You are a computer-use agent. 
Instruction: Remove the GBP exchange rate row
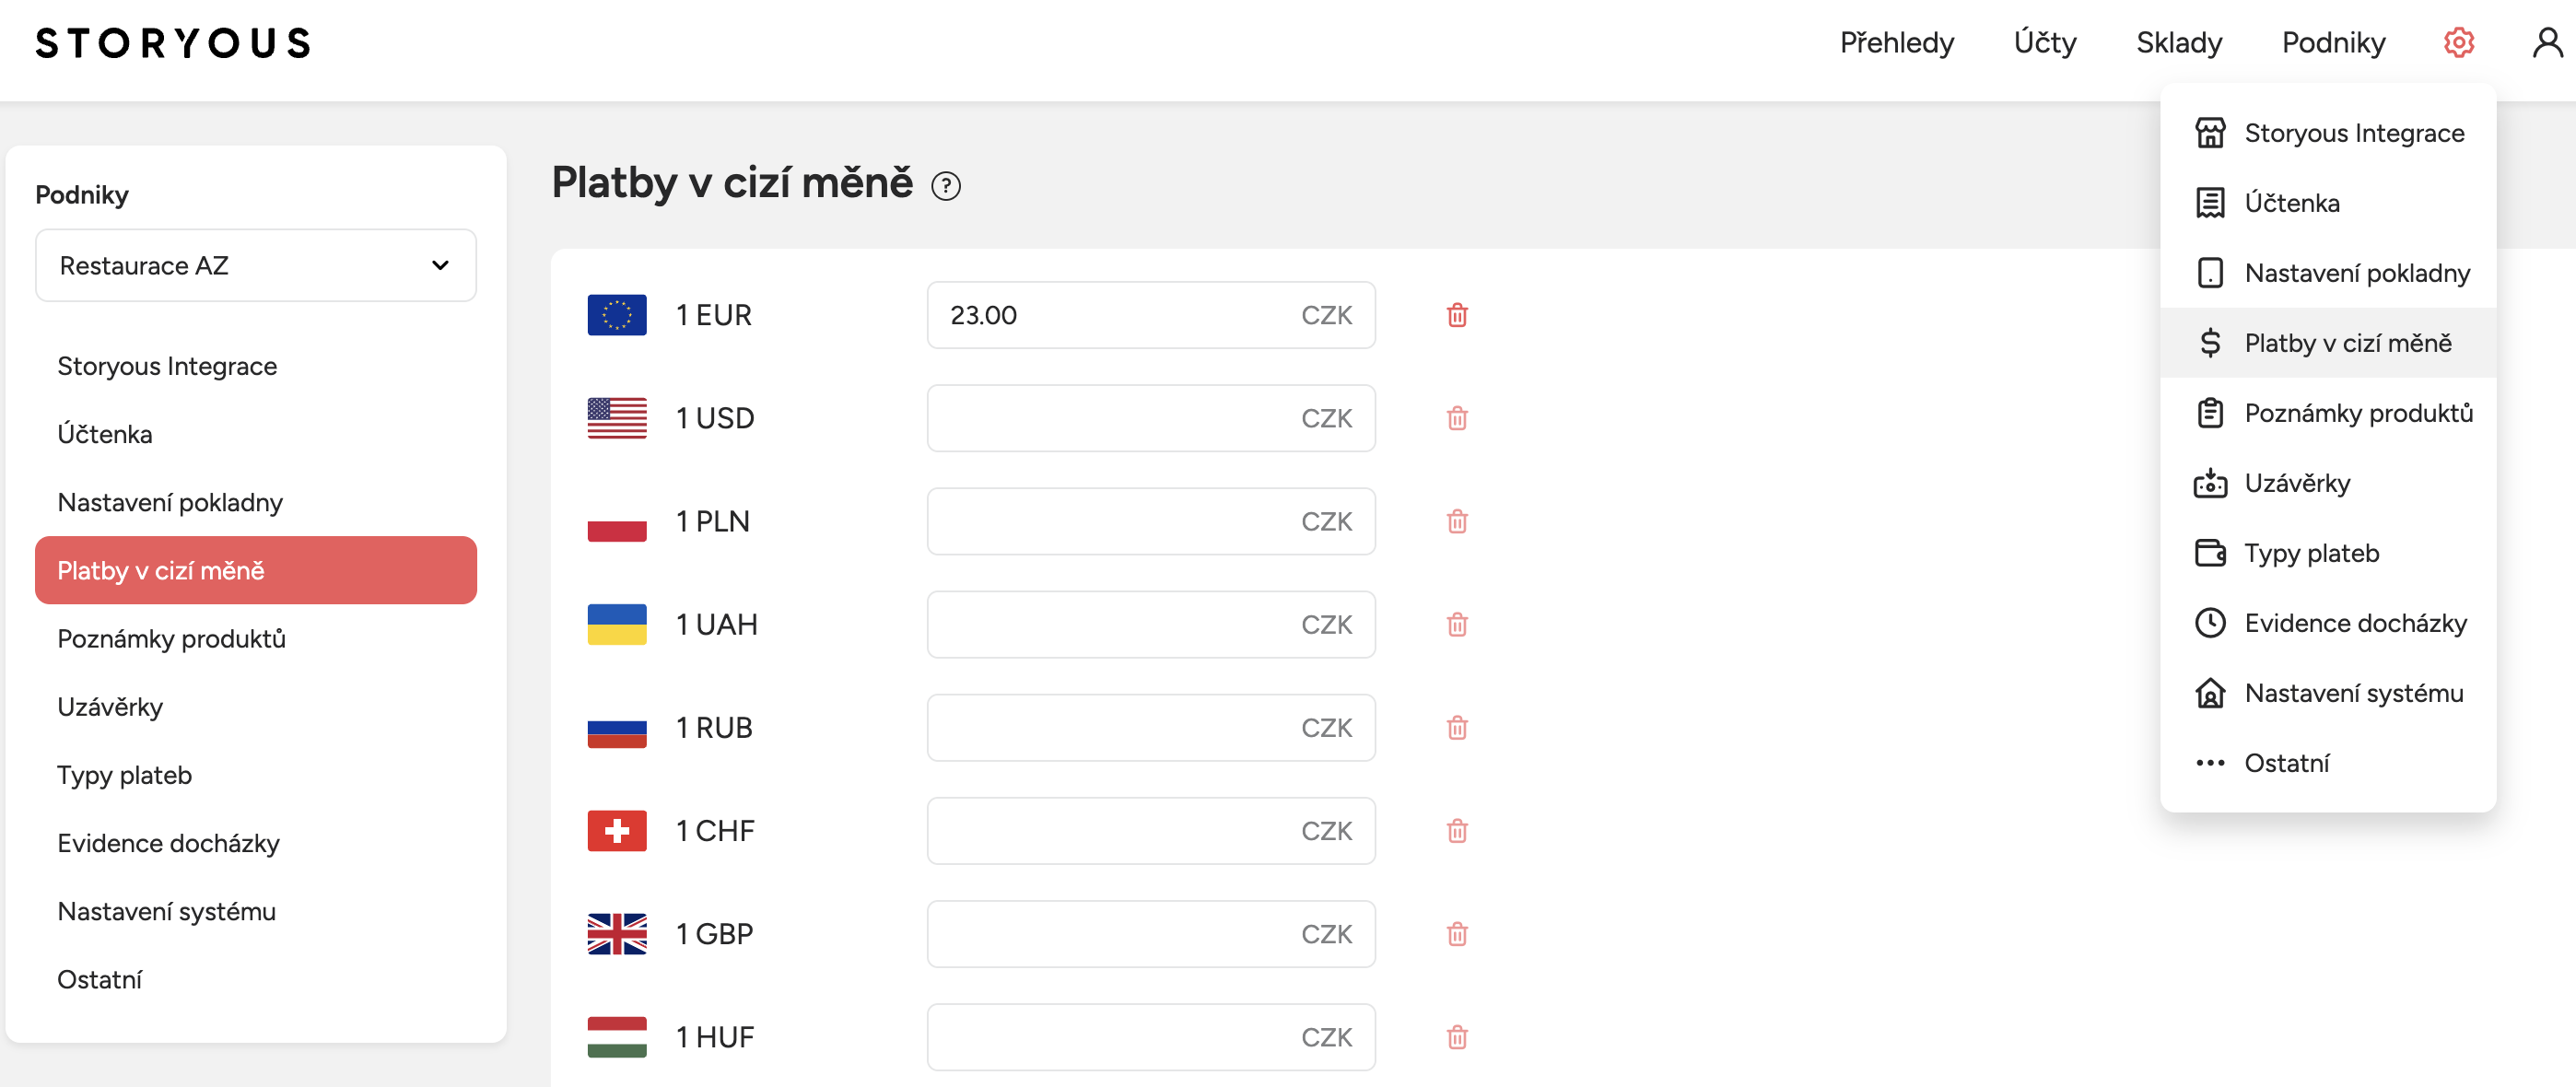pos(1457,934)
